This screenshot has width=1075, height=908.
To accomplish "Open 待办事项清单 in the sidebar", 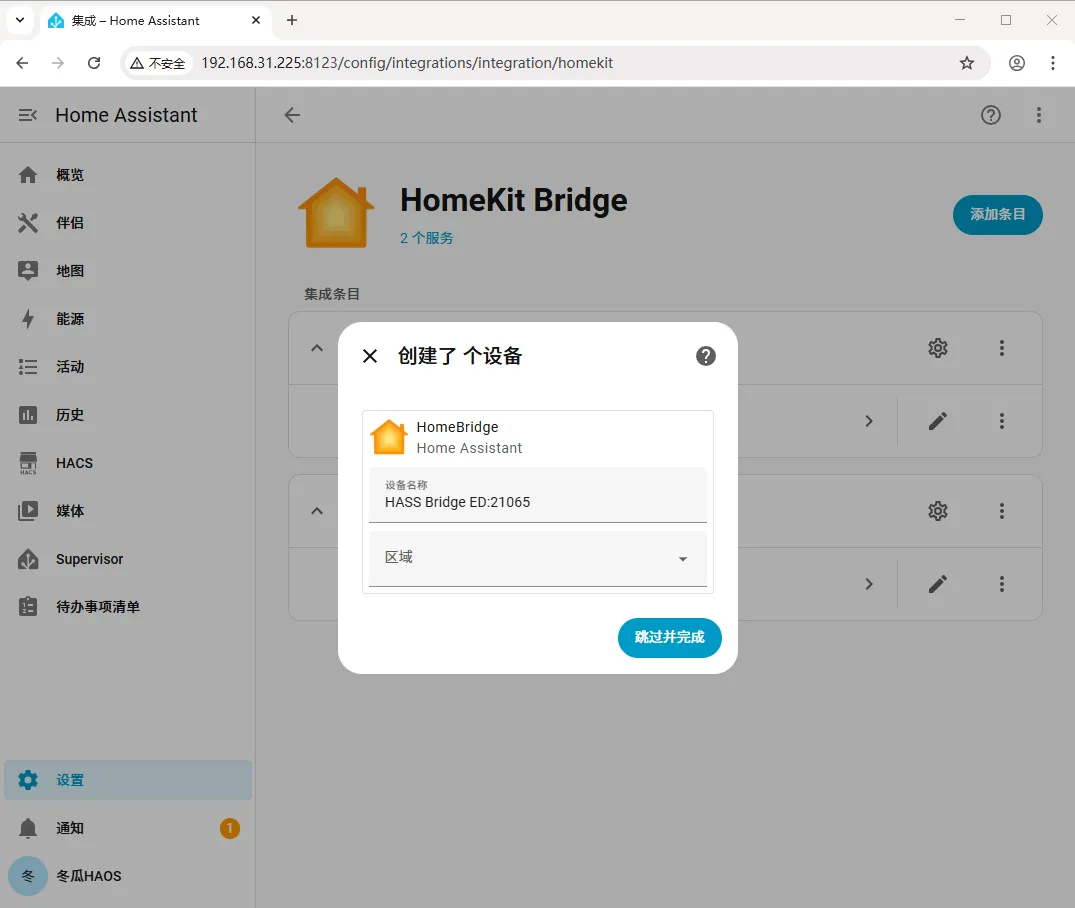I will [x=128, y=607].
